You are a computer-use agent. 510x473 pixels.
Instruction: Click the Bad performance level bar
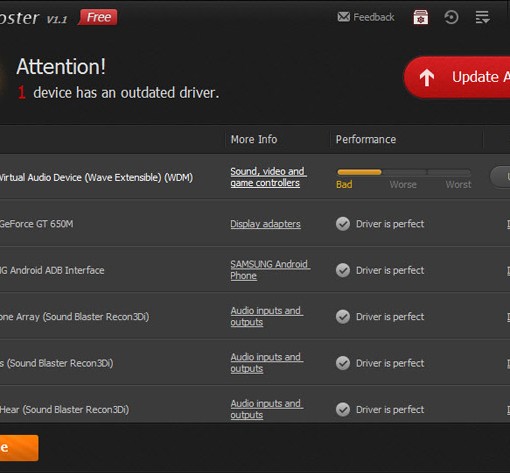[x=359, y=172]
